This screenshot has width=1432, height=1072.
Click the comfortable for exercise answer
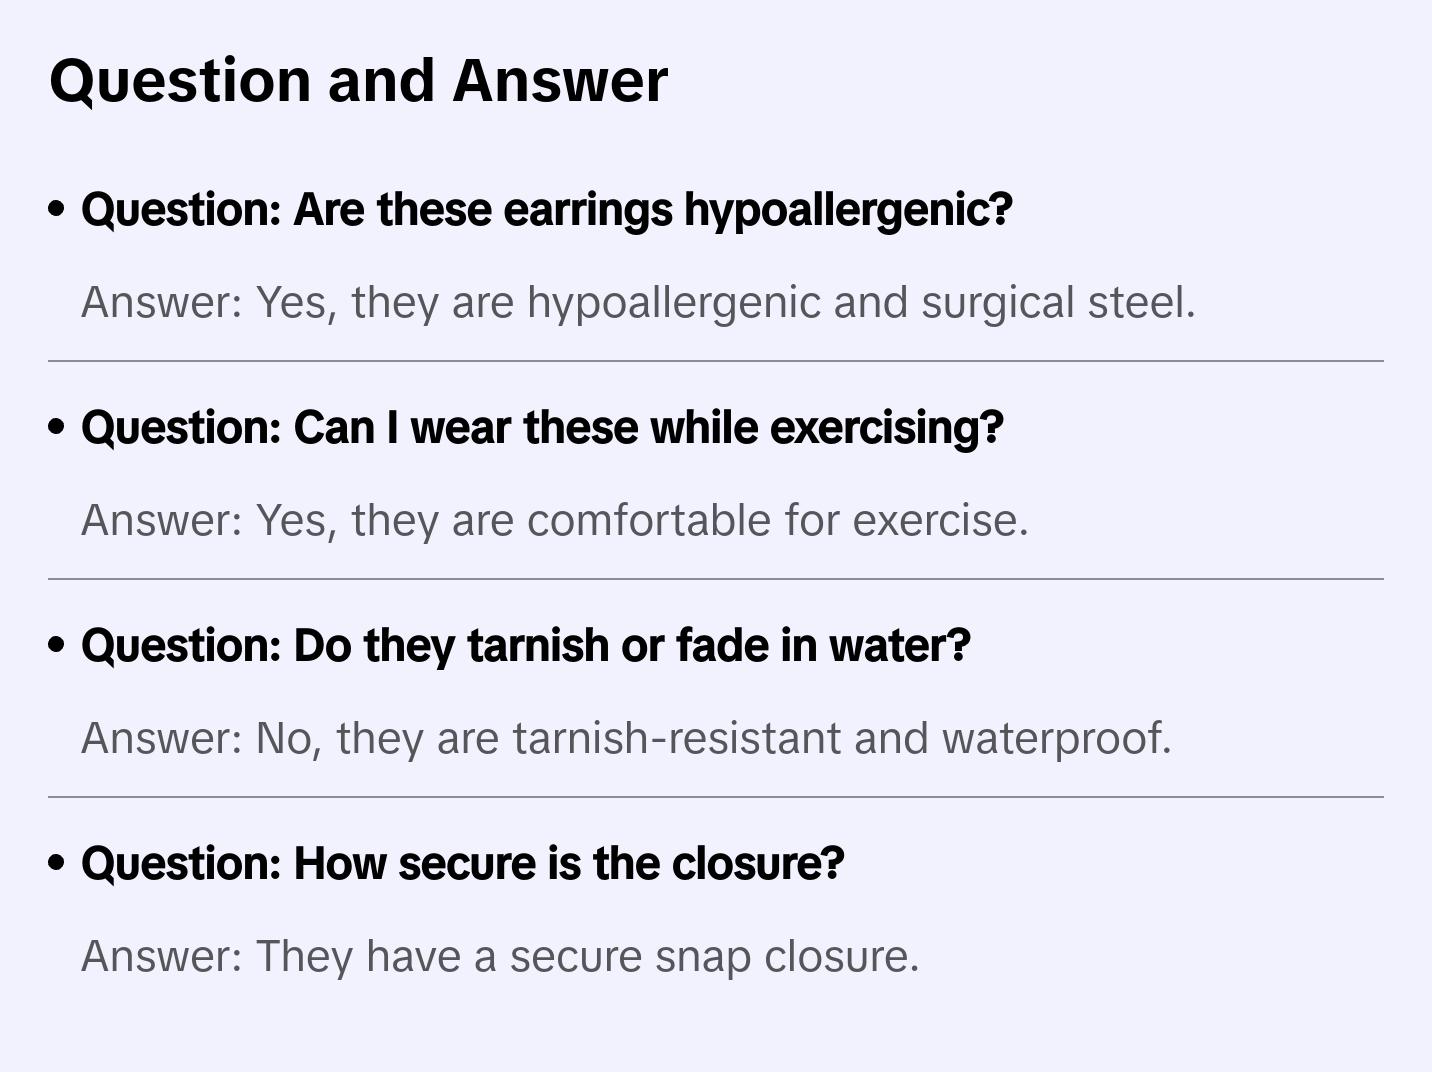click(x=554, y=520)
